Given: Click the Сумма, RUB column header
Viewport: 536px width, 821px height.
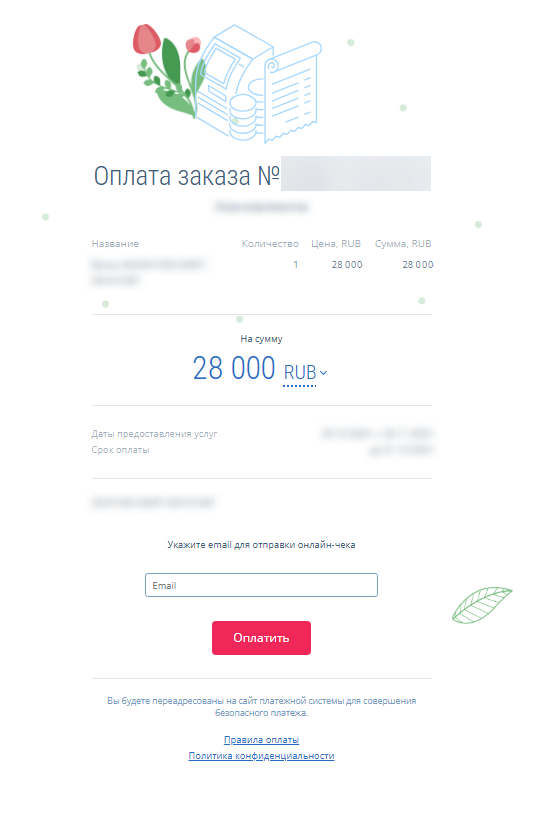Looking at the screenshot, I should pyautogui.click(x=403, y=243).
